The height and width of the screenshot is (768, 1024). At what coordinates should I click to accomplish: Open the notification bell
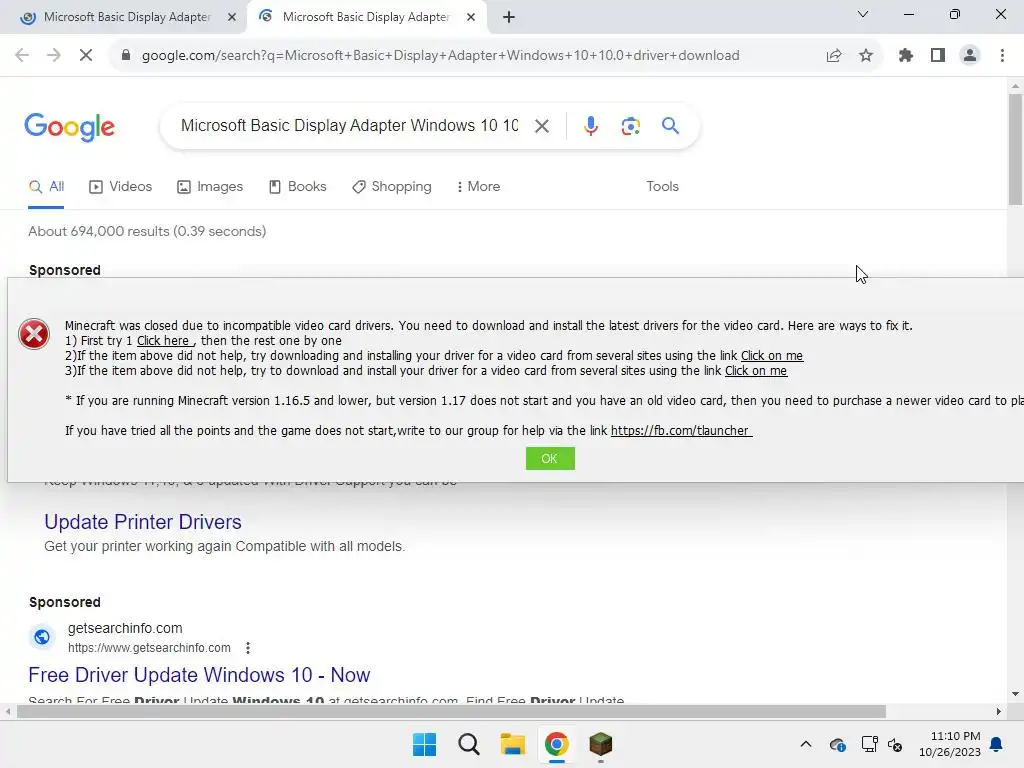tap(997, 744)
